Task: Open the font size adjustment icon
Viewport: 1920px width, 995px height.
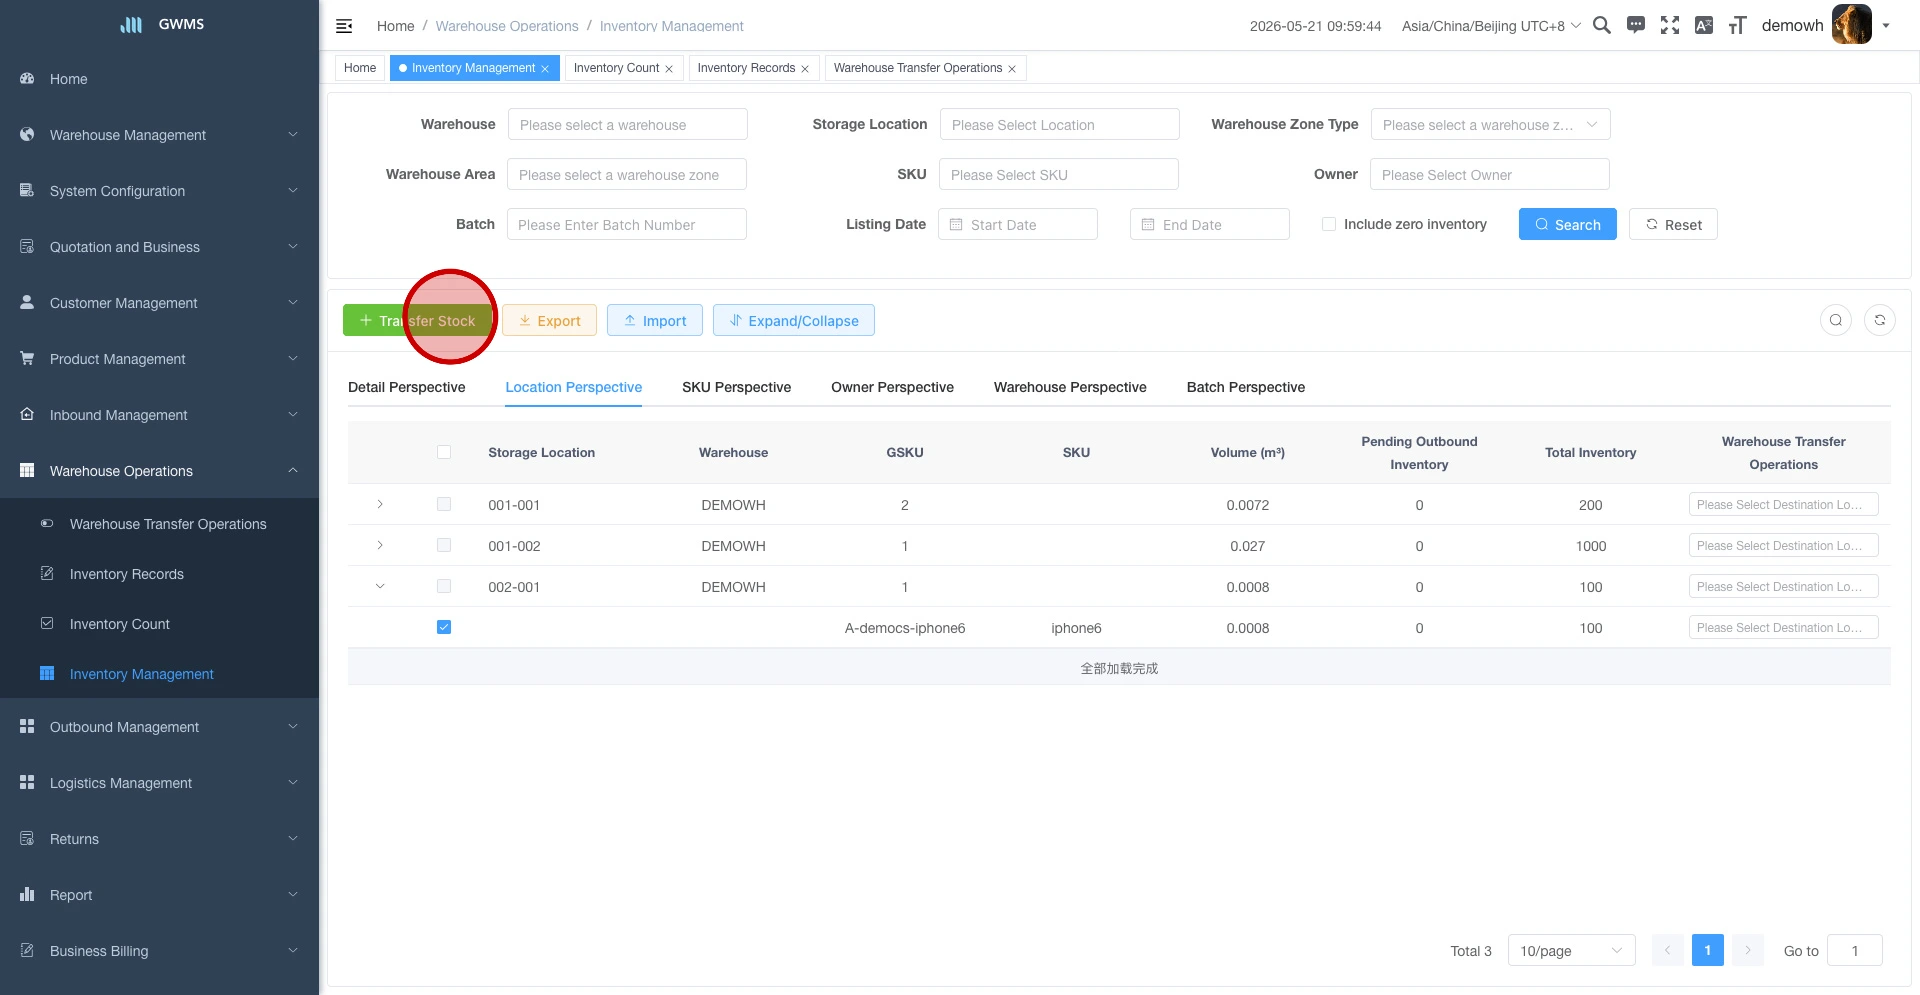Action: [1738, 25]
